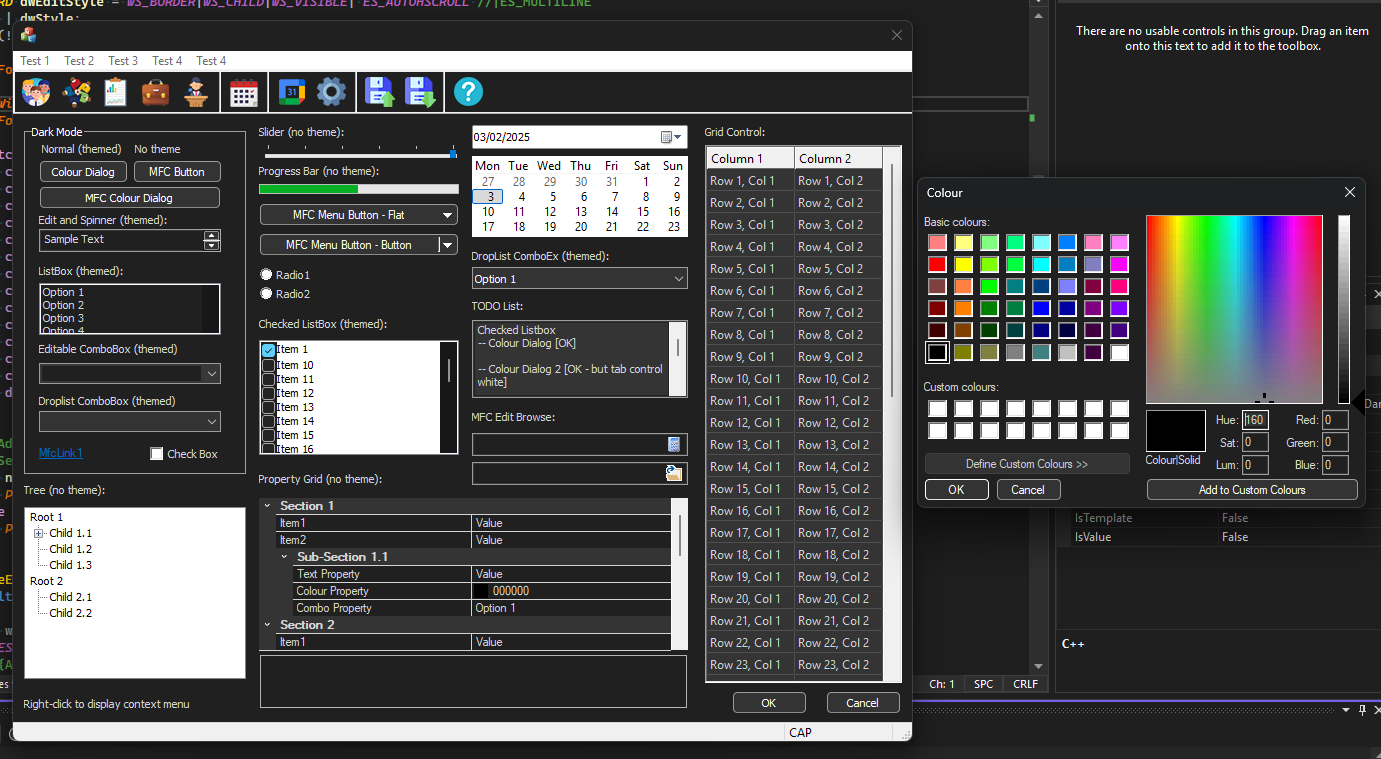Select the Radio2 option
This screenshot has width=1381, height=759.
point(266,293)
